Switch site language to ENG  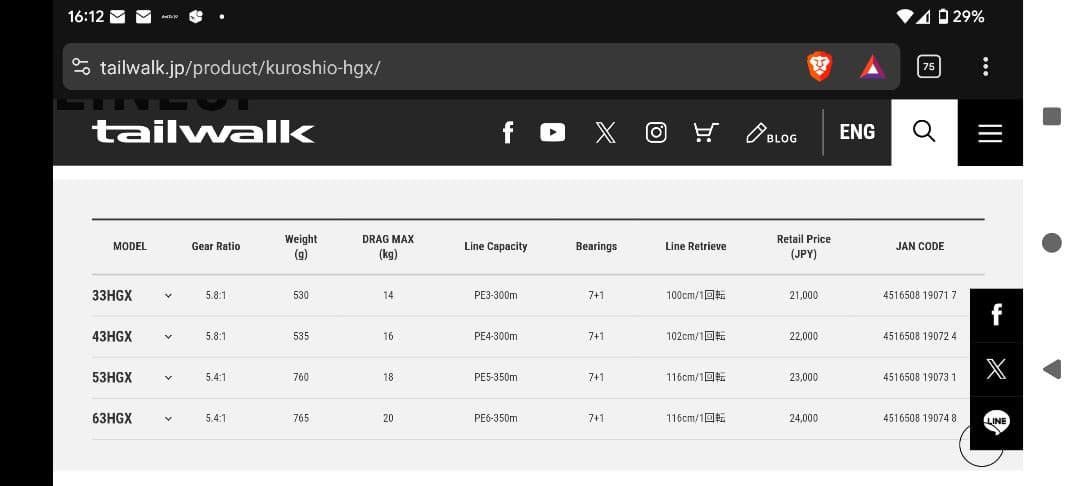[857, 132]
